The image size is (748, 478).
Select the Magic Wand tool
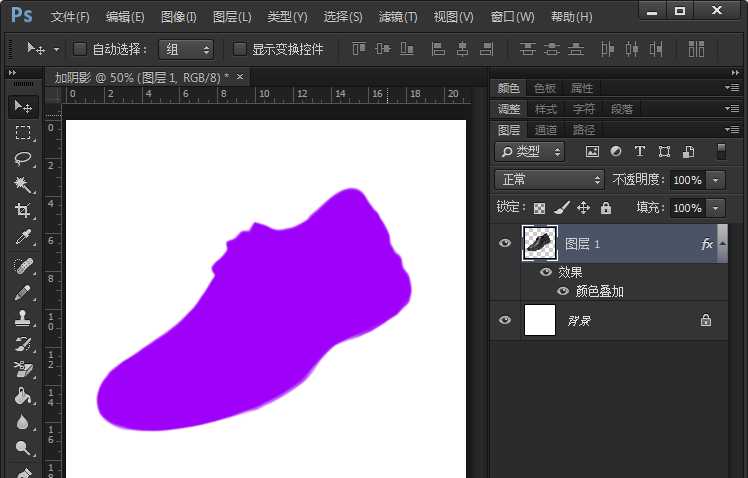(22, 185)
